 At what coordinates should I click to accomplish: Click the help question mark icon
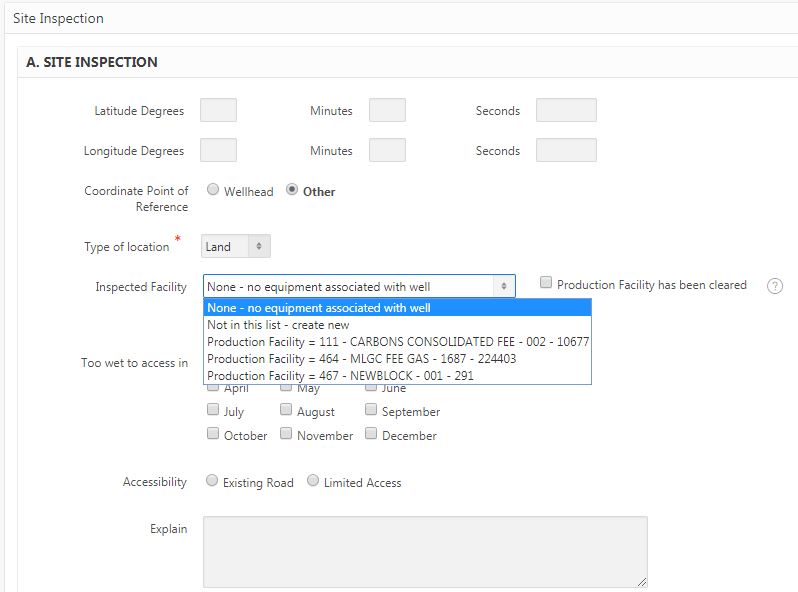[x=774, y=286]
